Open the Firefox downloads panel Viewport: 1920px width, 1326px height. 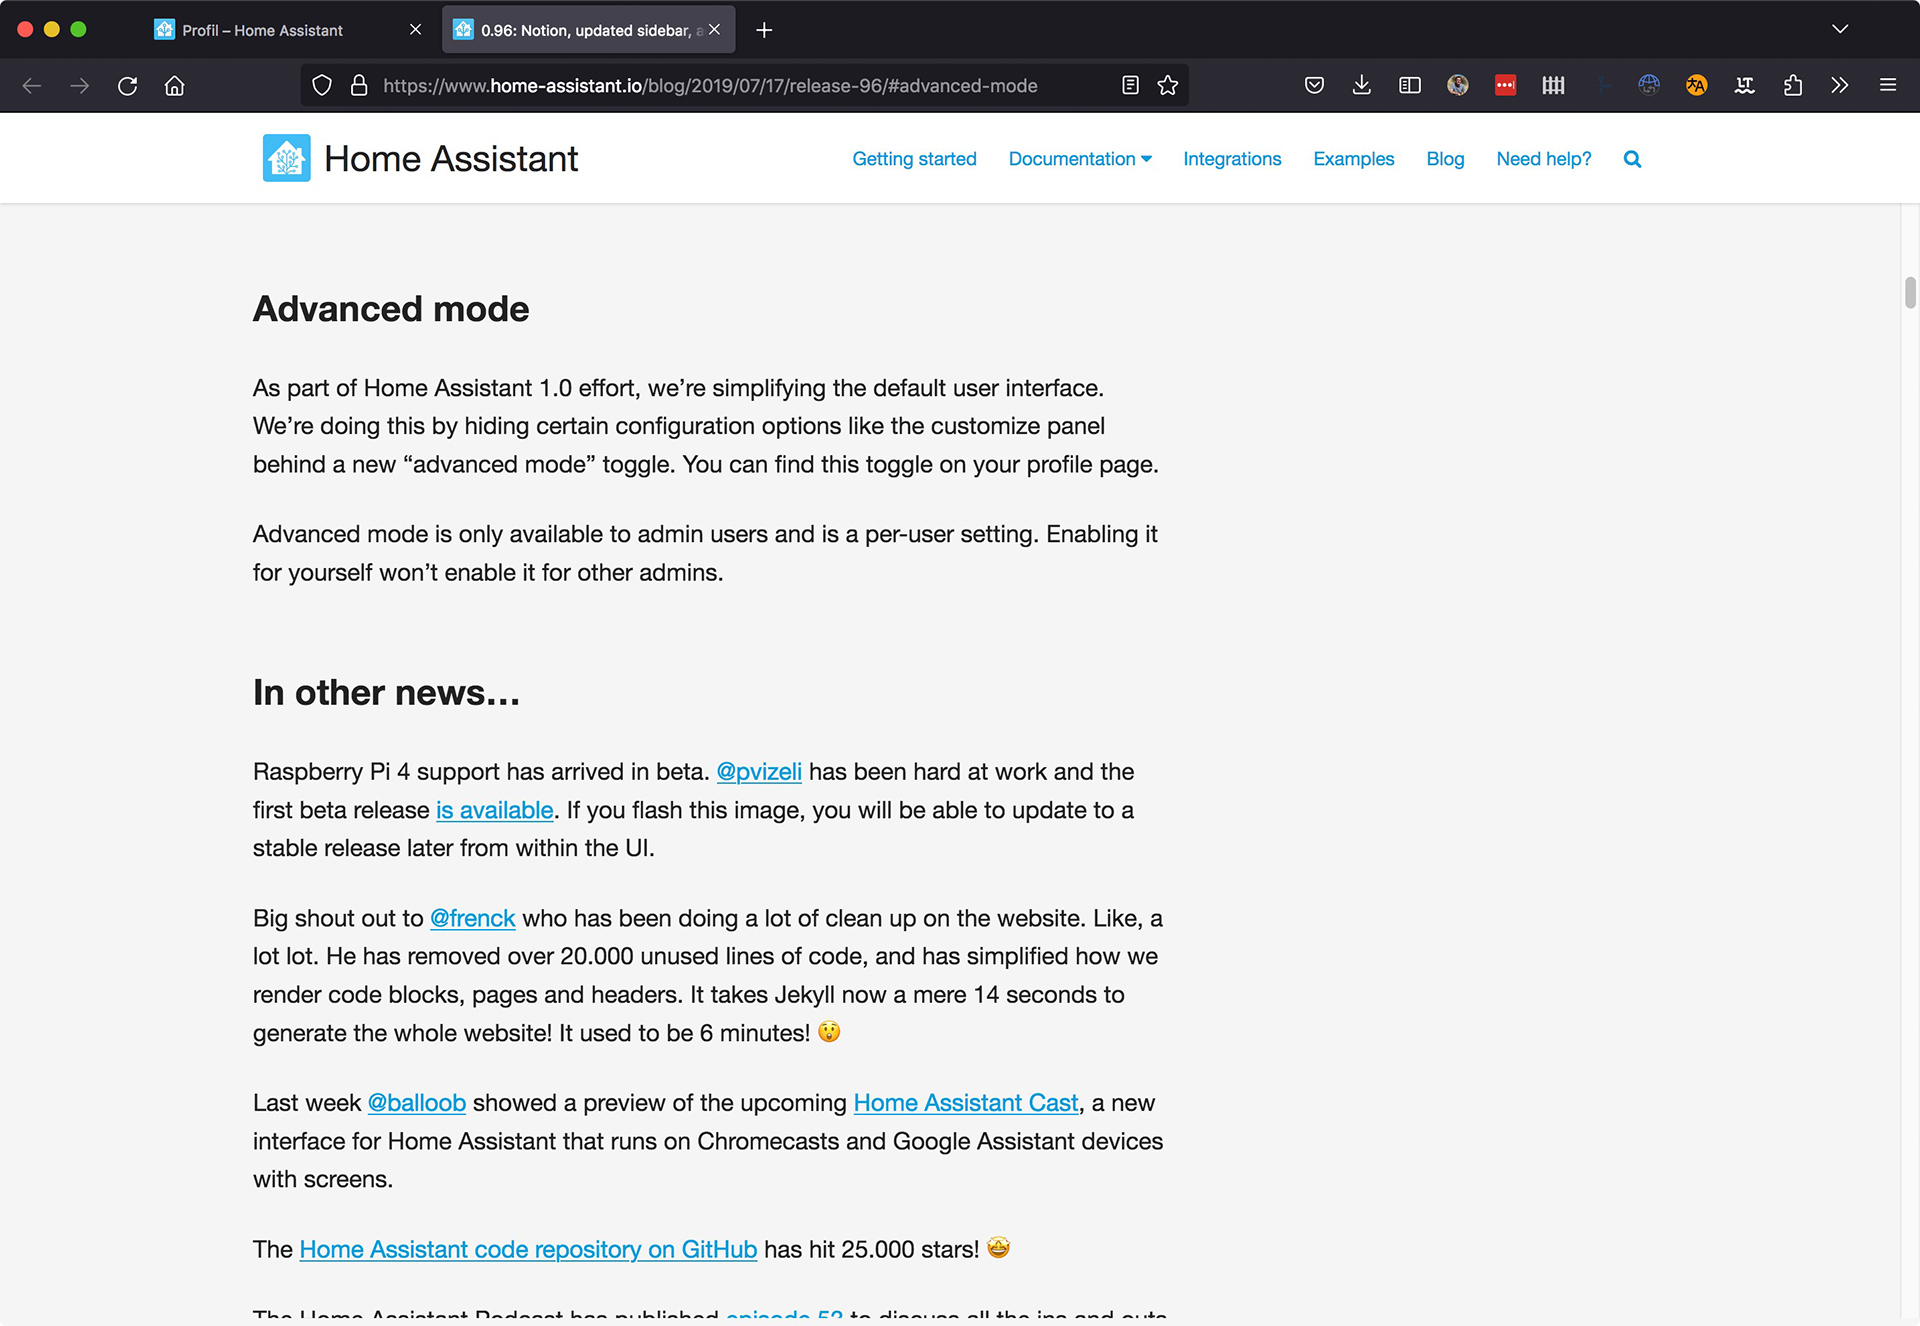1361,86
